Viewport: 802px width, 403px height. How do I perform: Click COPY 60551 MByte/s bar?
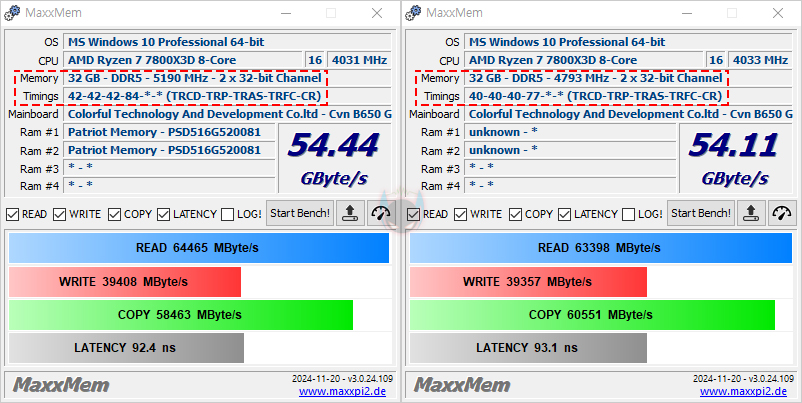592,315
